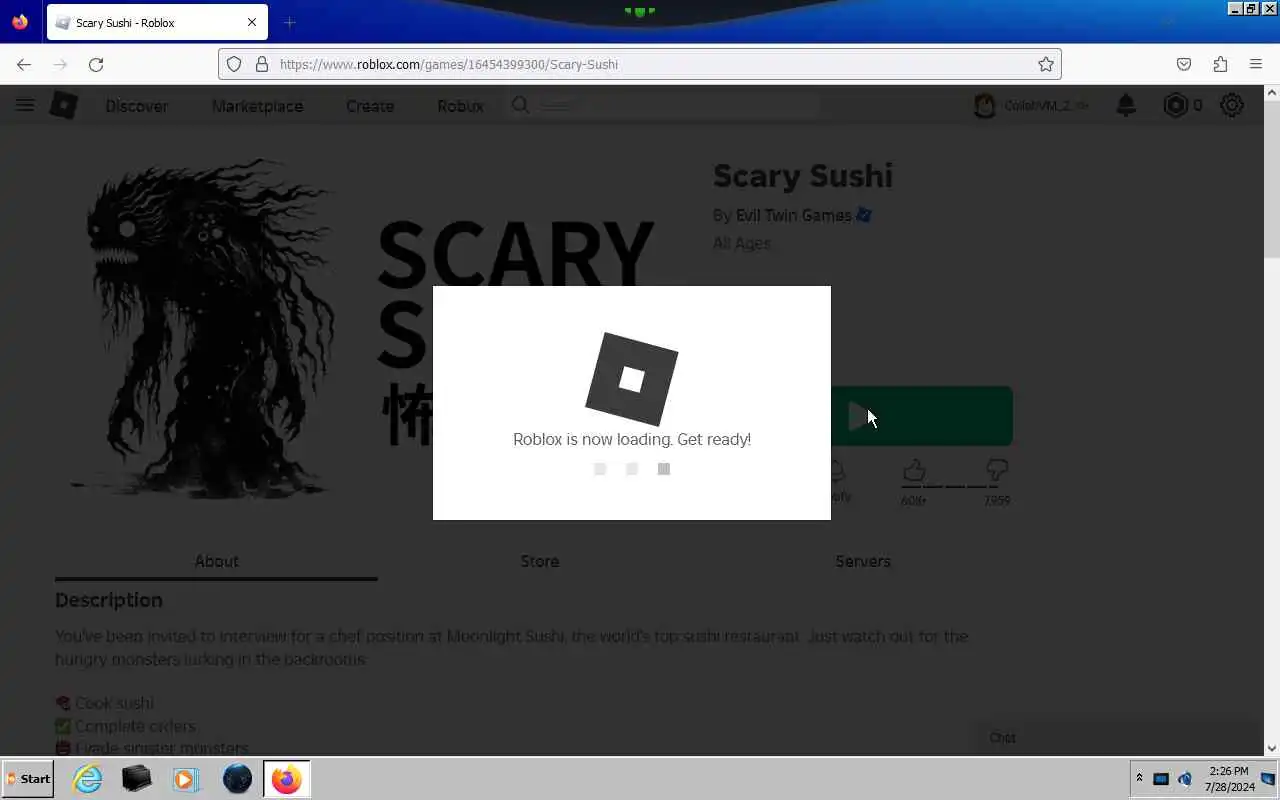The height and width of the screenshot is (800, 1280).
Task: Select the Scary Sushi - Roblox tab
Action: (157, 22)
